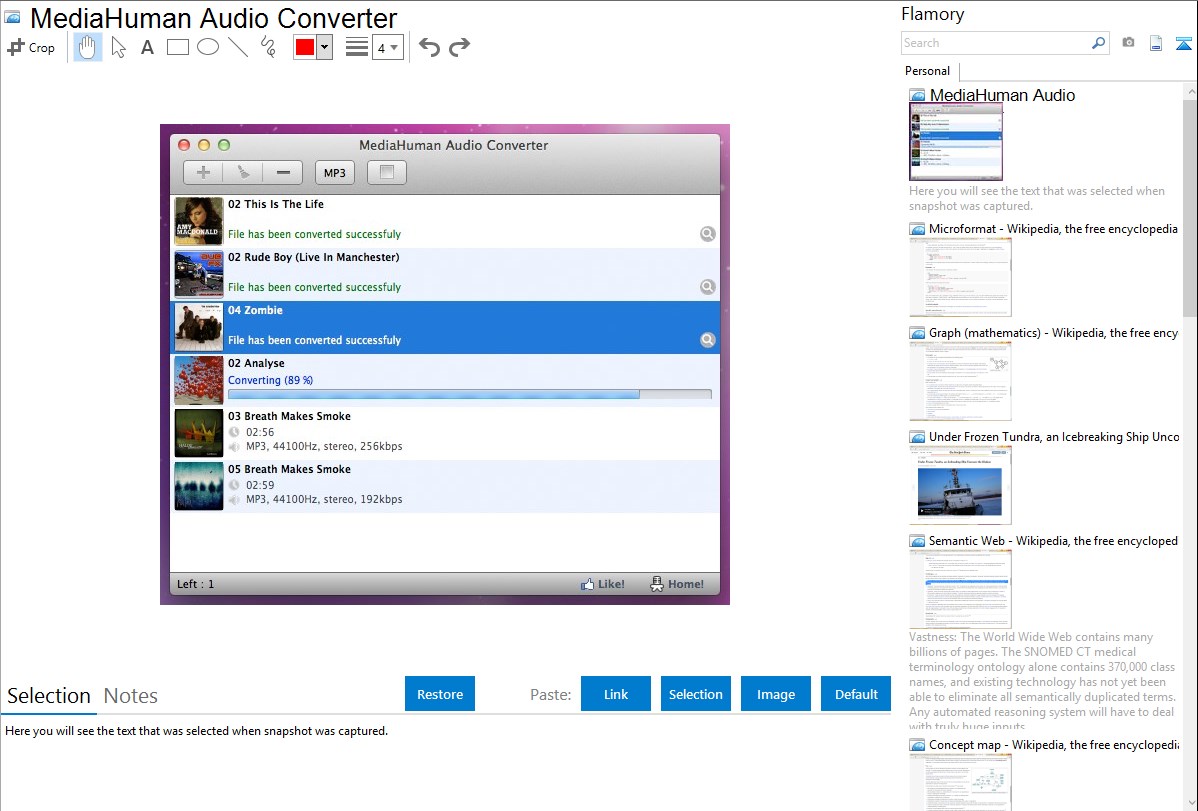This screenshot has width=1198, height=811.
Task: Open the Microformat Wikipedia snapshot thumbnail
Action: click(x=960, y=277)
